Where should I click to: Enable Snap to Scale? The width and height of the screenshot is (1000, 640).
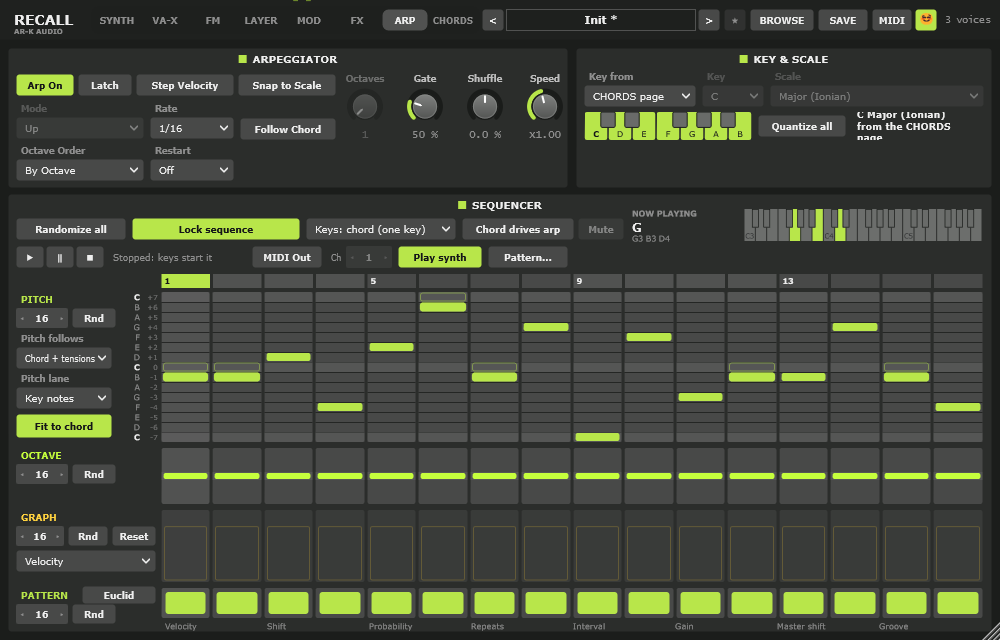(x=286, y=85)
